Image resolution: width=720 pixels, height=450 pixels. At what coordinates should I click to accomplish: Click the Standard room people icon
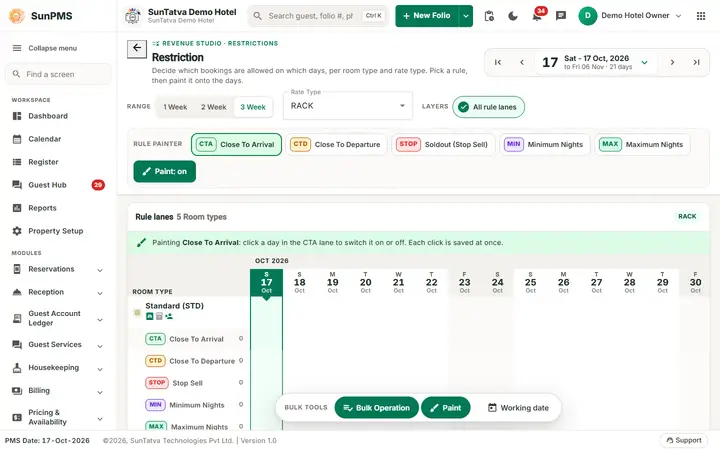[x=169, y=316]
